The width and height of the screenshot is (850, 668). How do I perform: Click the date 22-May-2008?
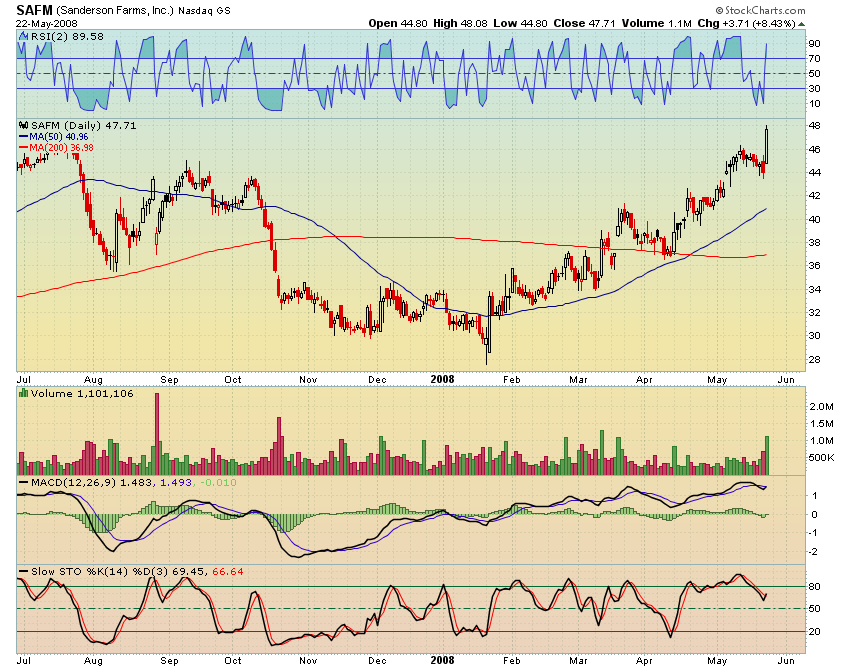pyautogui.click(x=47, y=24)
